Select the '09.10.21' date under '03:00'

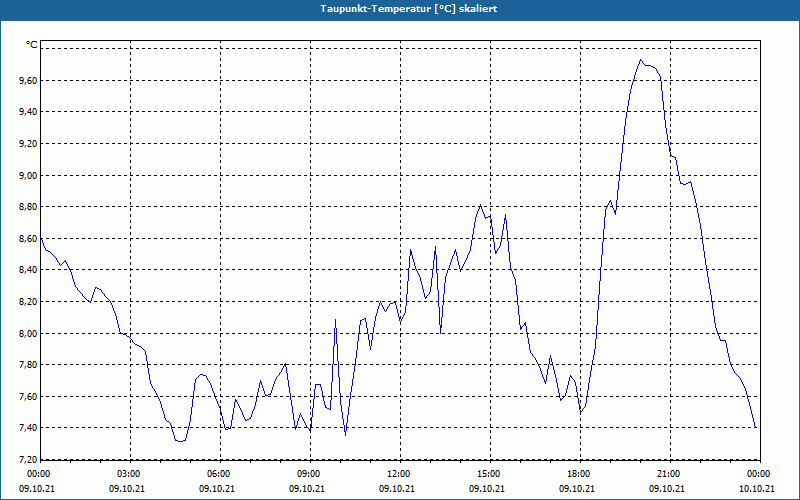coord(127,488)
